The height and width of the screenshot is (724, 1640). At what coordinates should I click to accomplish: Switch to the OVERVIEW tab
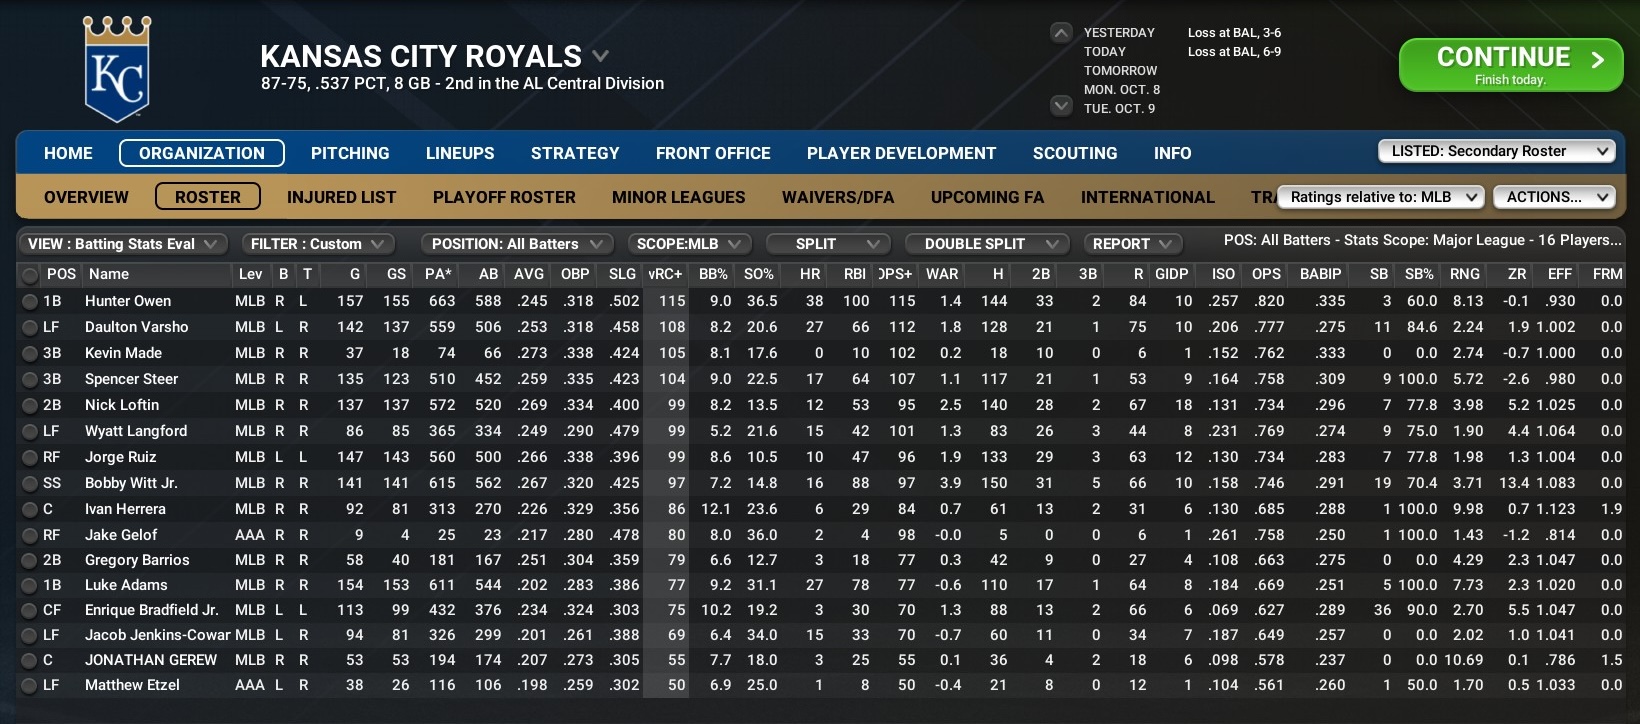[x=86, y=197]
